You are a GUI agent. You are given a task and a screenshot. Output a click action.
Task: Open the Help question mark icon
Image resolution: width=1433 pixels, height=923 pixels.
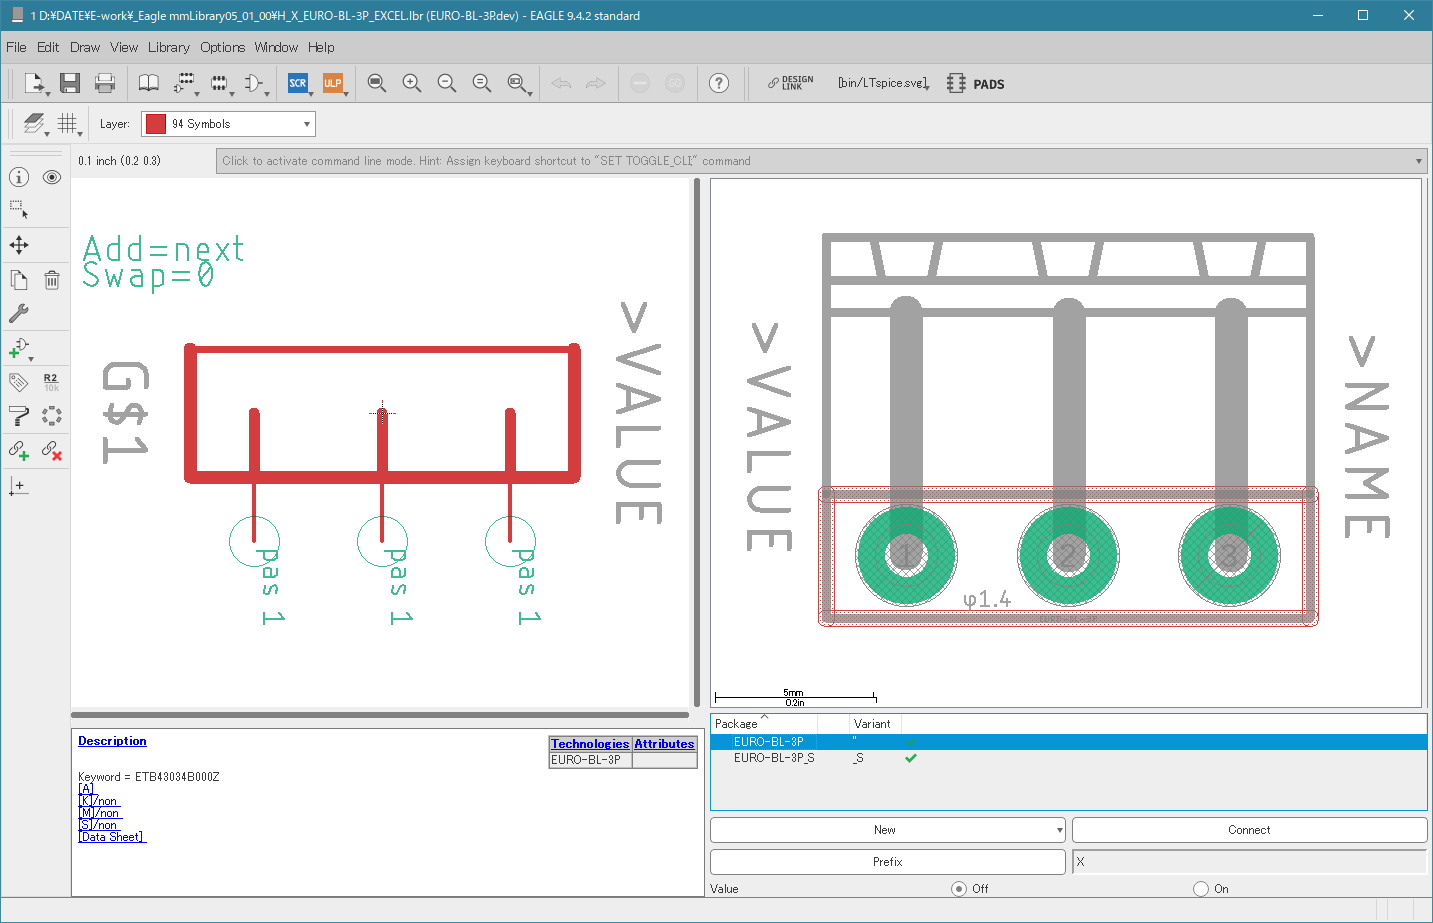719,83
